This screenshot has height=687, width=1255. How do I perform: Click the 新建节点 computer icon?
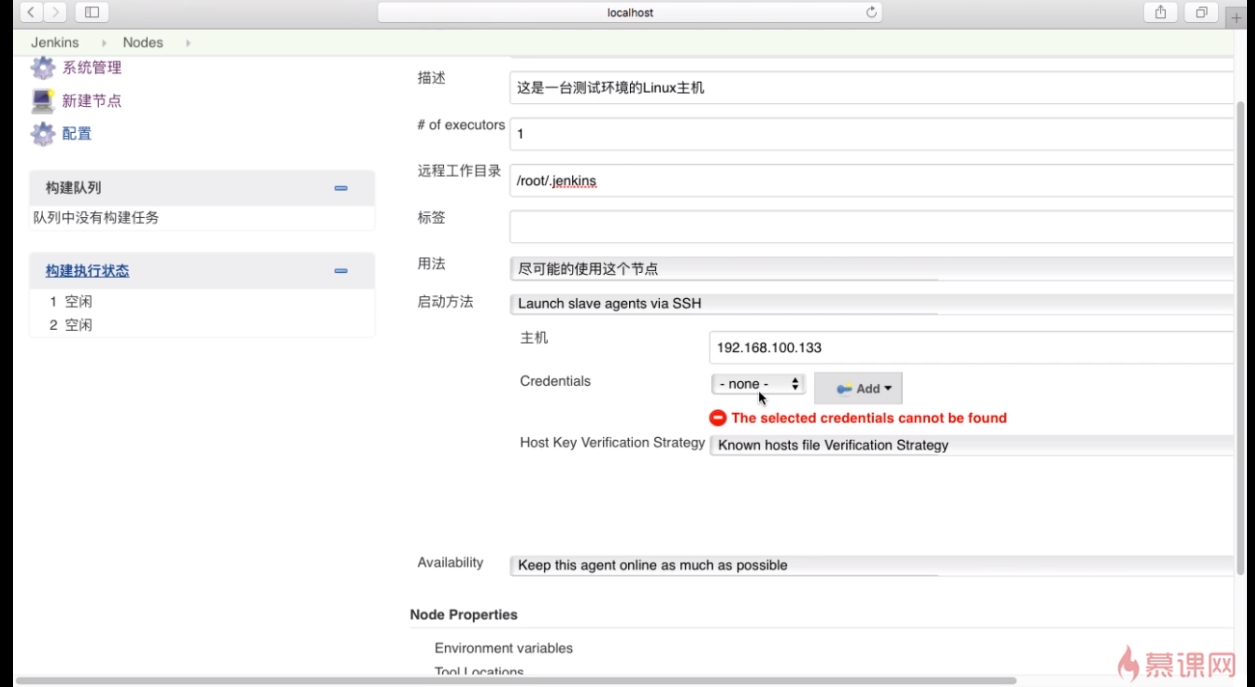42,100
